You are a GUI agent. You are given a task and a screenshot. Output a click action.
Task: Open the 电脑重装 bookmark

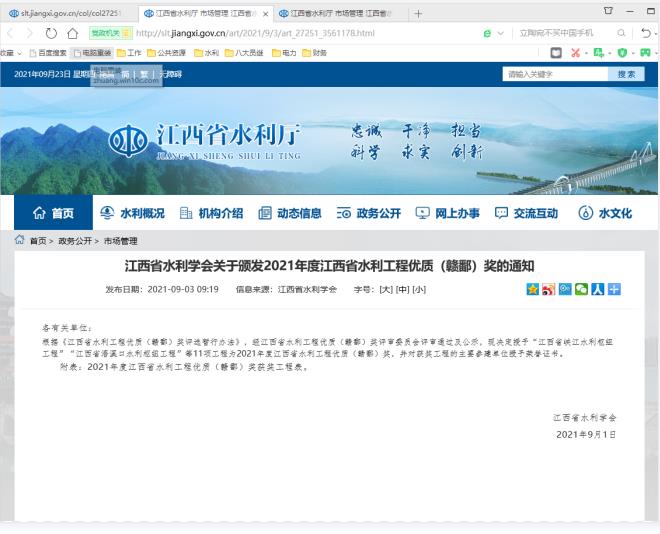click(x=92, y=53)
